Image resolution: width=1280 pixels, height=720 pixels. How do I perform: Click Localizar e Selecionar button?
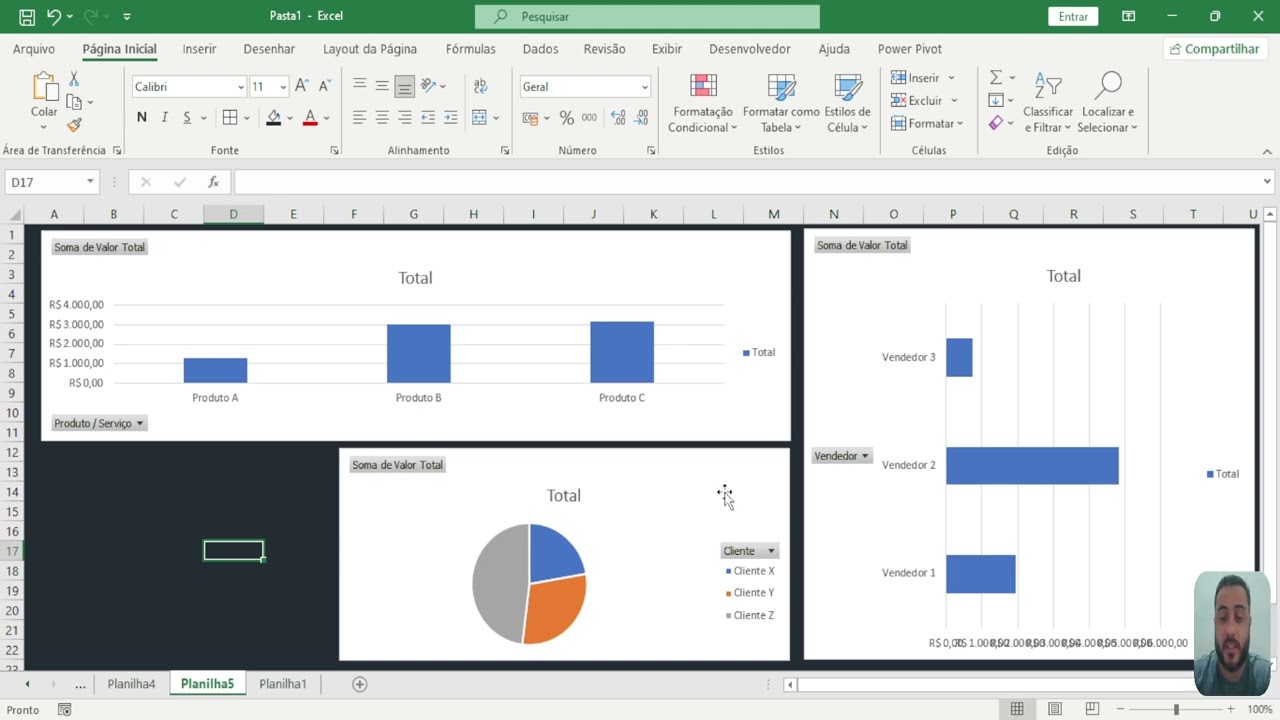coord(1108,104)
